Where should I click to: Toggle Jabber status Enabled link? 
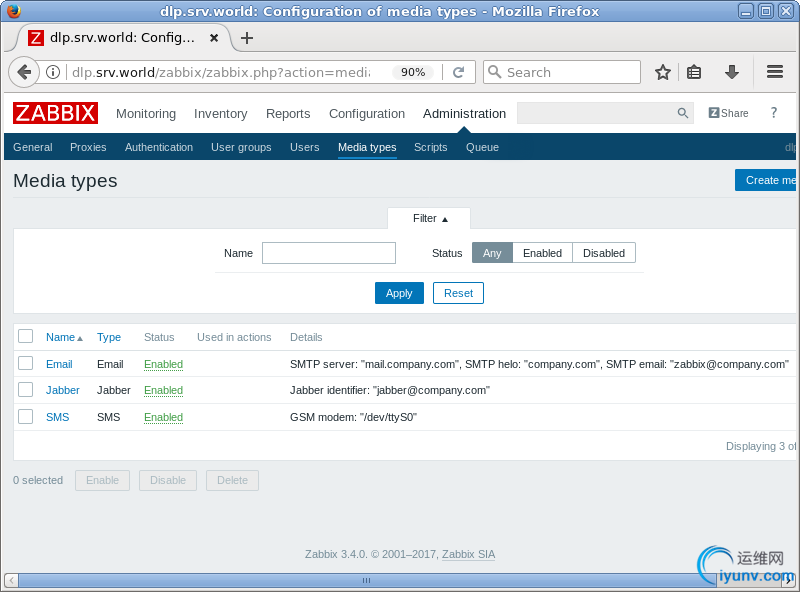[x=163, y=390]
